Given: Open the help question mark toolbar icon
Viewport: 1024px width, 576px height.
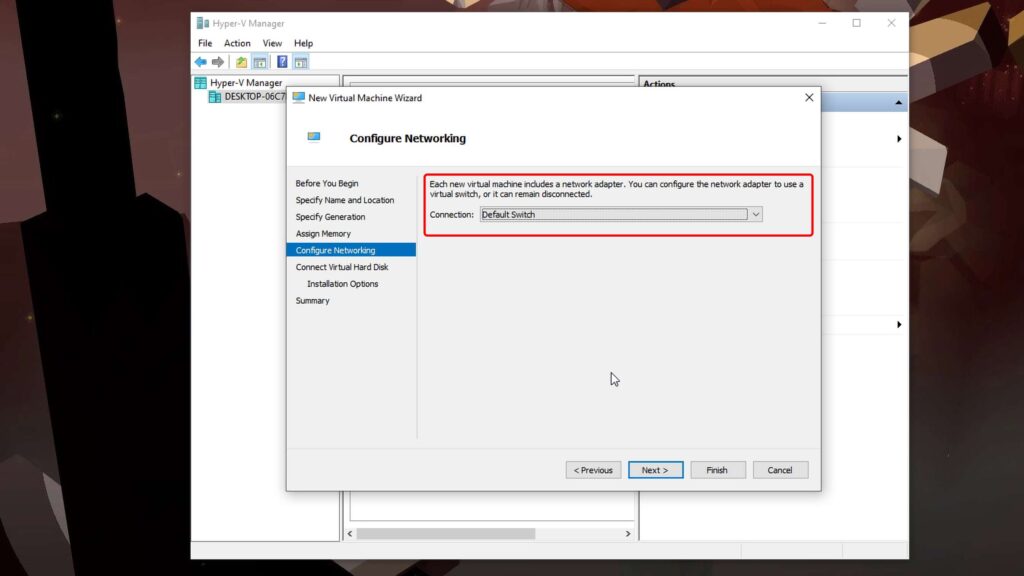Looking at the screenshot, I should (282, 62).
